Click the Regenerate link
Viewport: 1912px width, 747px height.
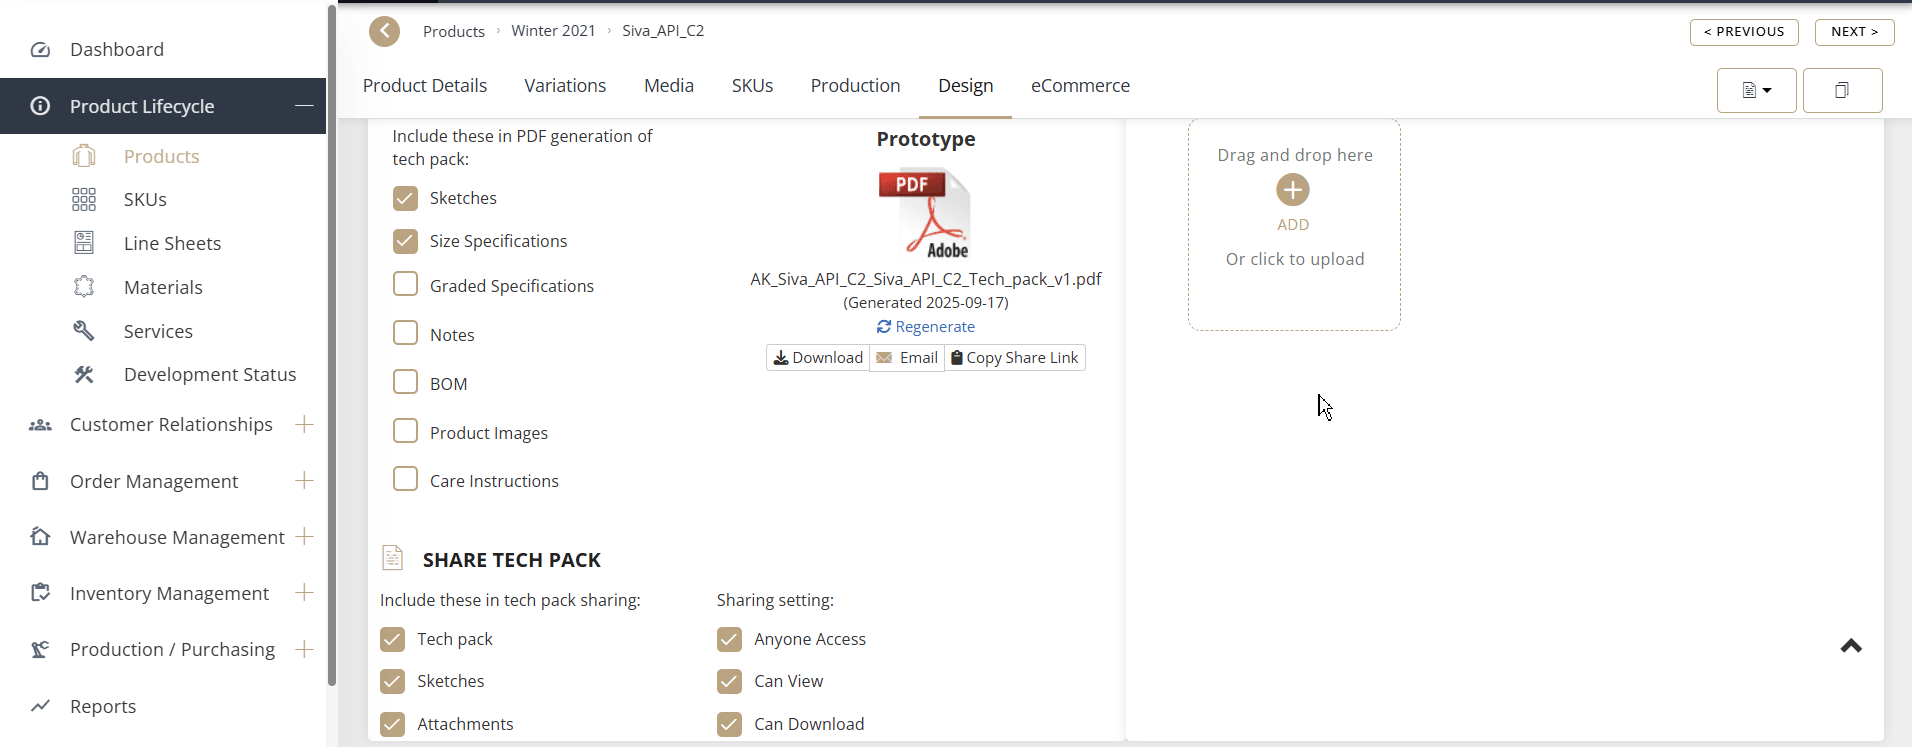[926, 327]
